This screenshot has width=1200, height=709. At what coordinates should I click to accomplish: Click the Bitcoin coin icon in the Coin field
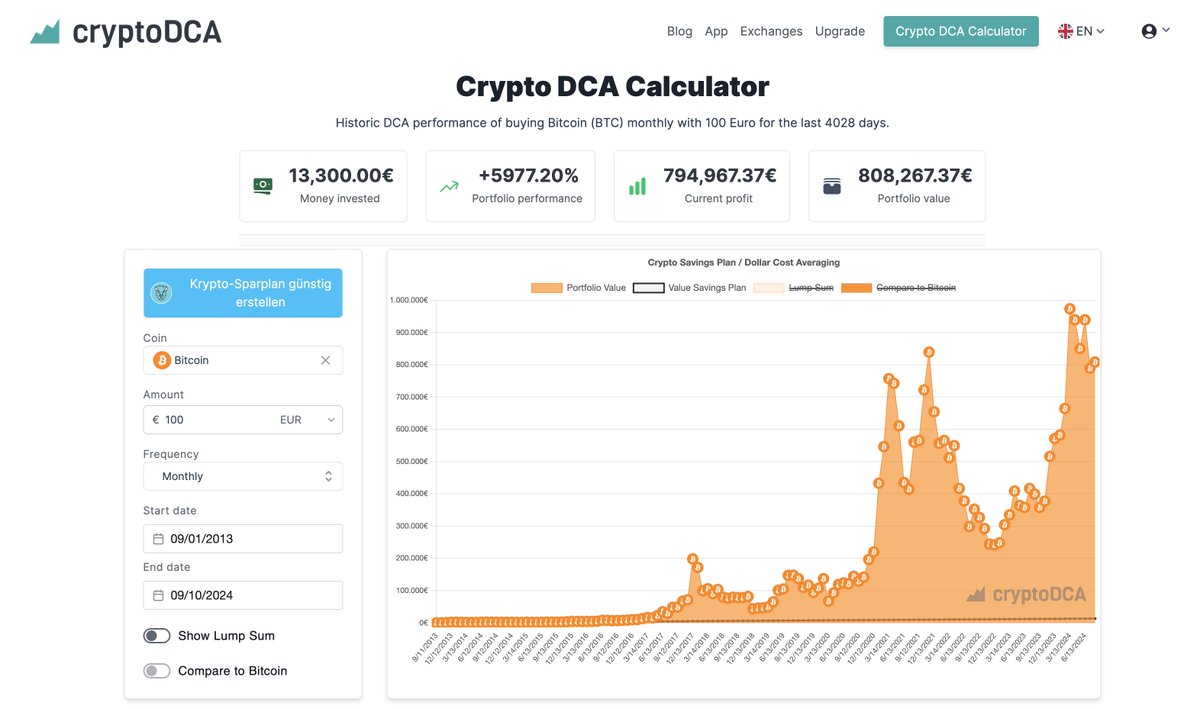162,360
